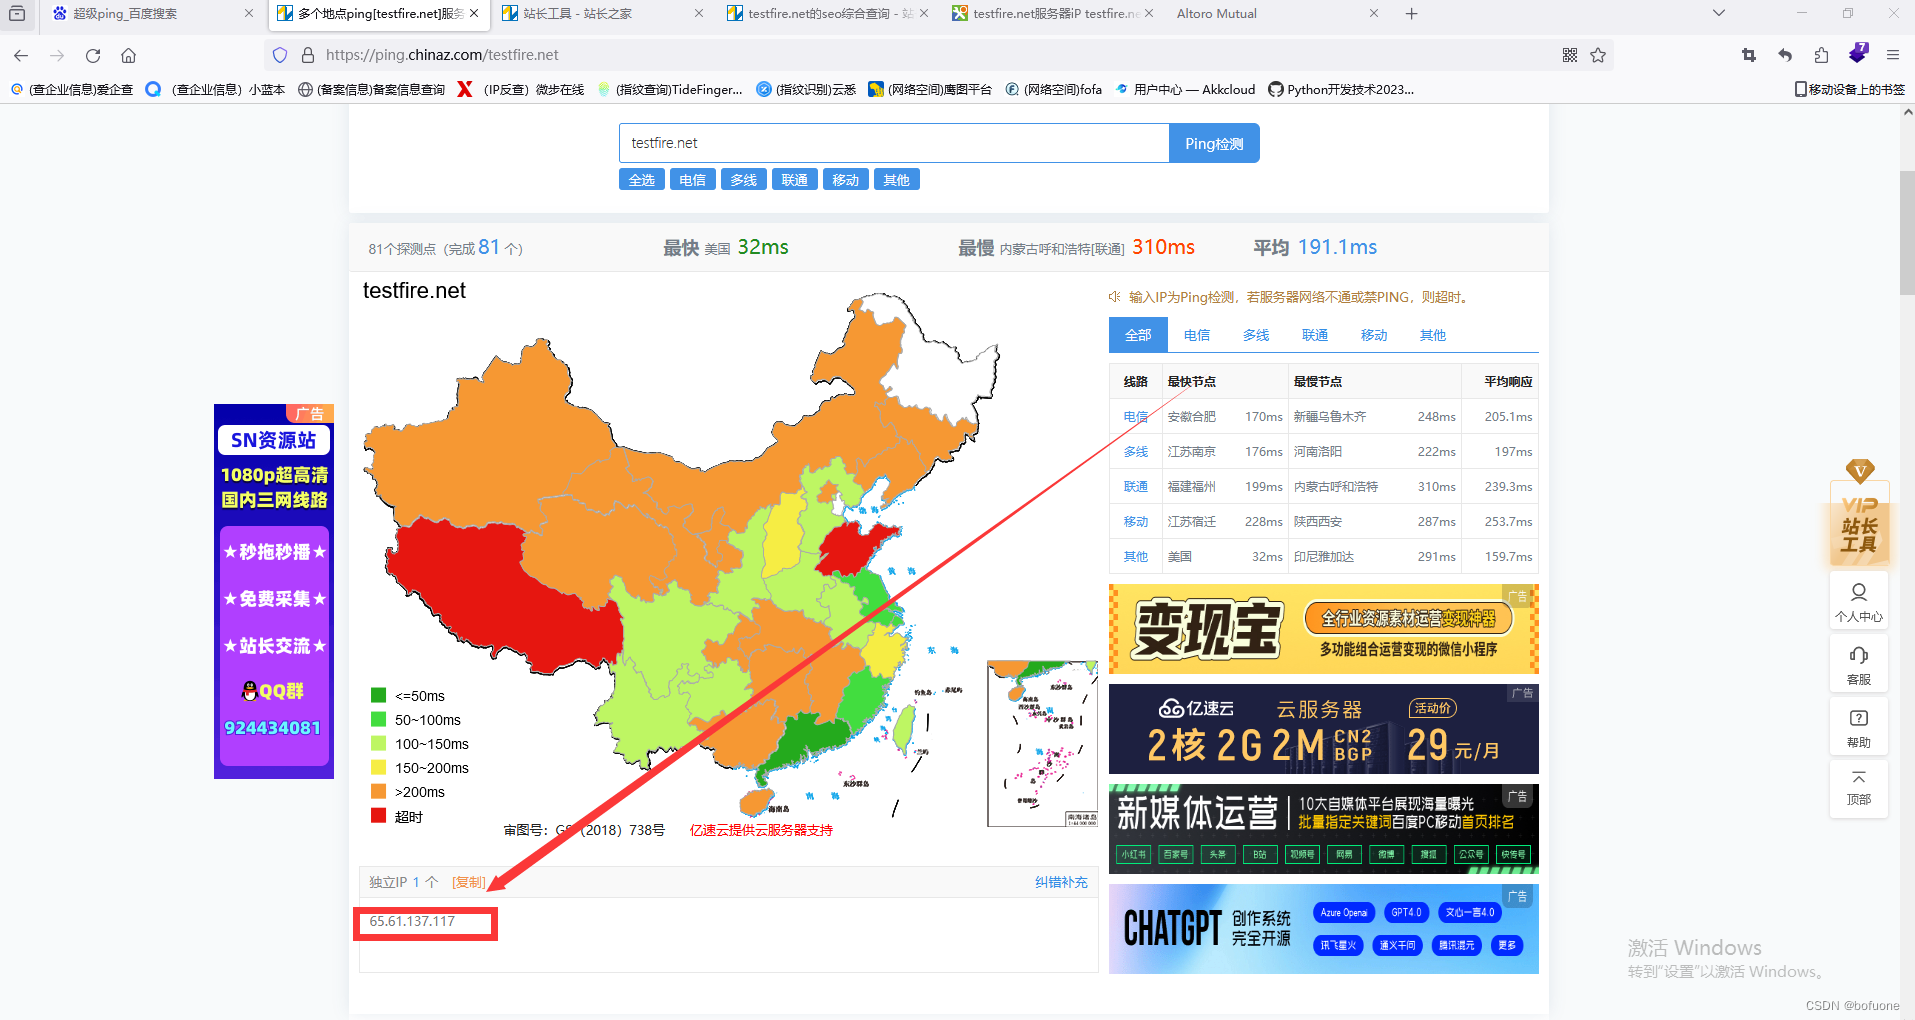This screenshot has width=1915, height=1020.
Task: Toggle the 电信 filter below search box
Action: [692, 180]
